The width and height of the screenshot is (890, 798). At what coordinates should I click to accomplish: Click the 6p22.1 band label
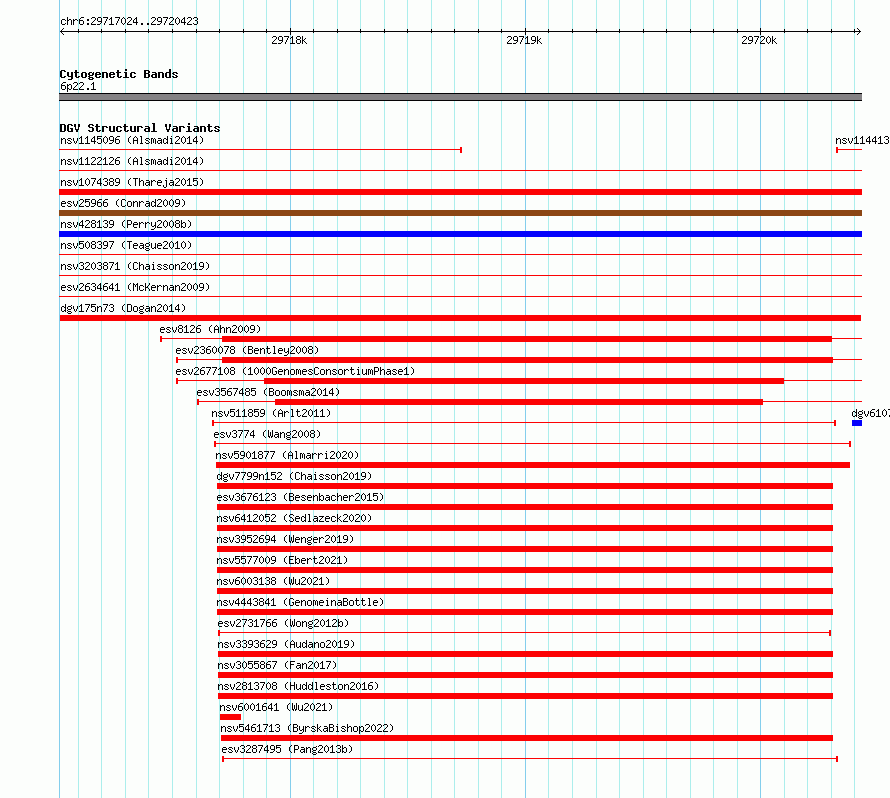[78, 86]
